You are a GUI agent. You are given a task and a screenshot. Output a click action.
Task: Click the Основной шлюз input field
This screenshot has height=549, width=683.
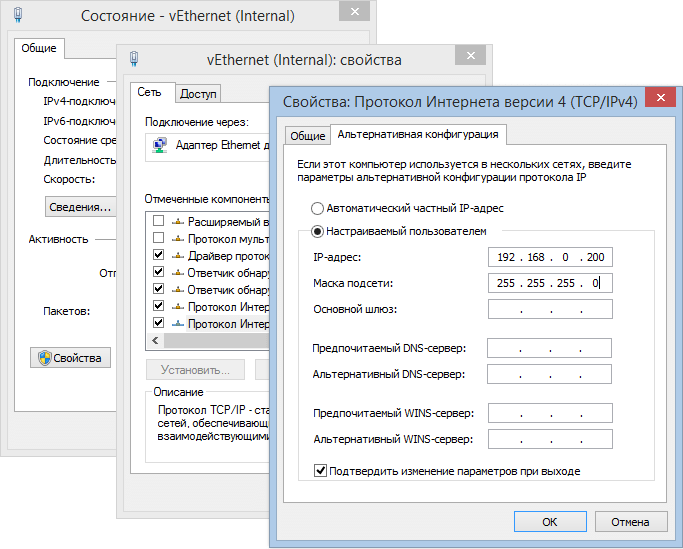pos(550,309)
